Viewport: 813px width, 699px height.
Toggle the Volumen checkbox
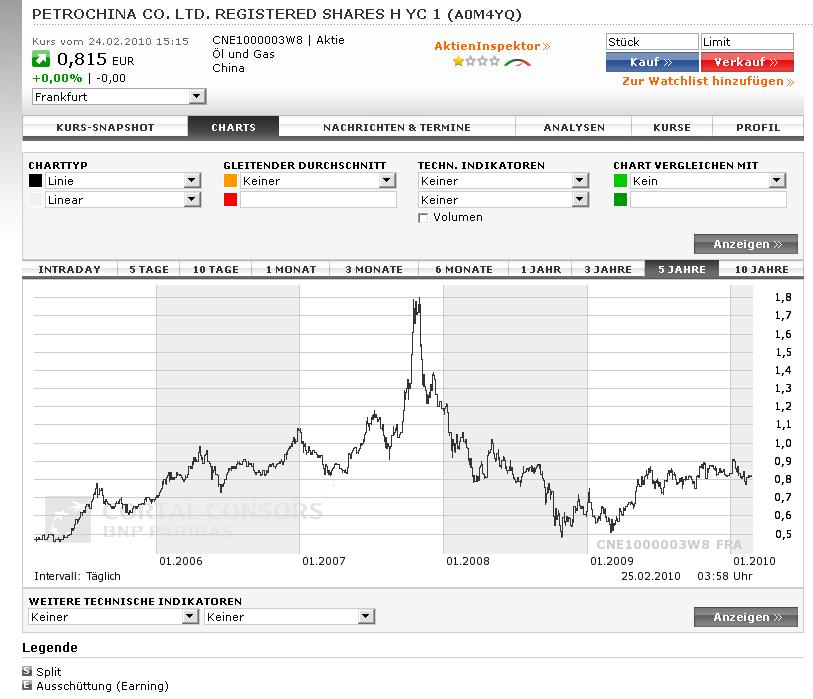point(423,218)
